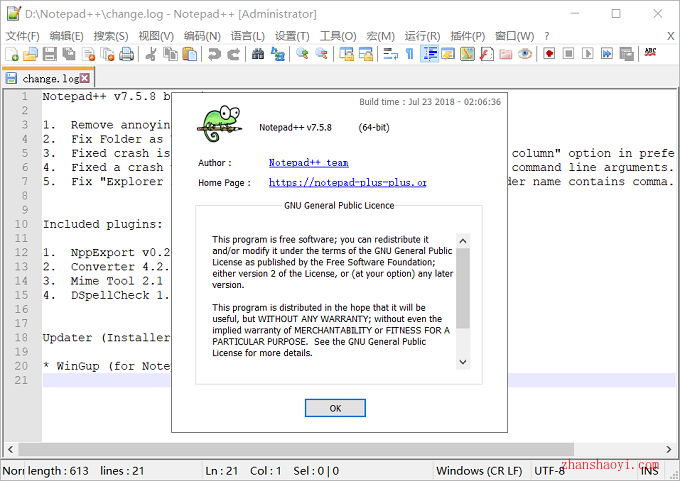Click the Zoom In icon
680x481 pixels.
coord(302,54)
